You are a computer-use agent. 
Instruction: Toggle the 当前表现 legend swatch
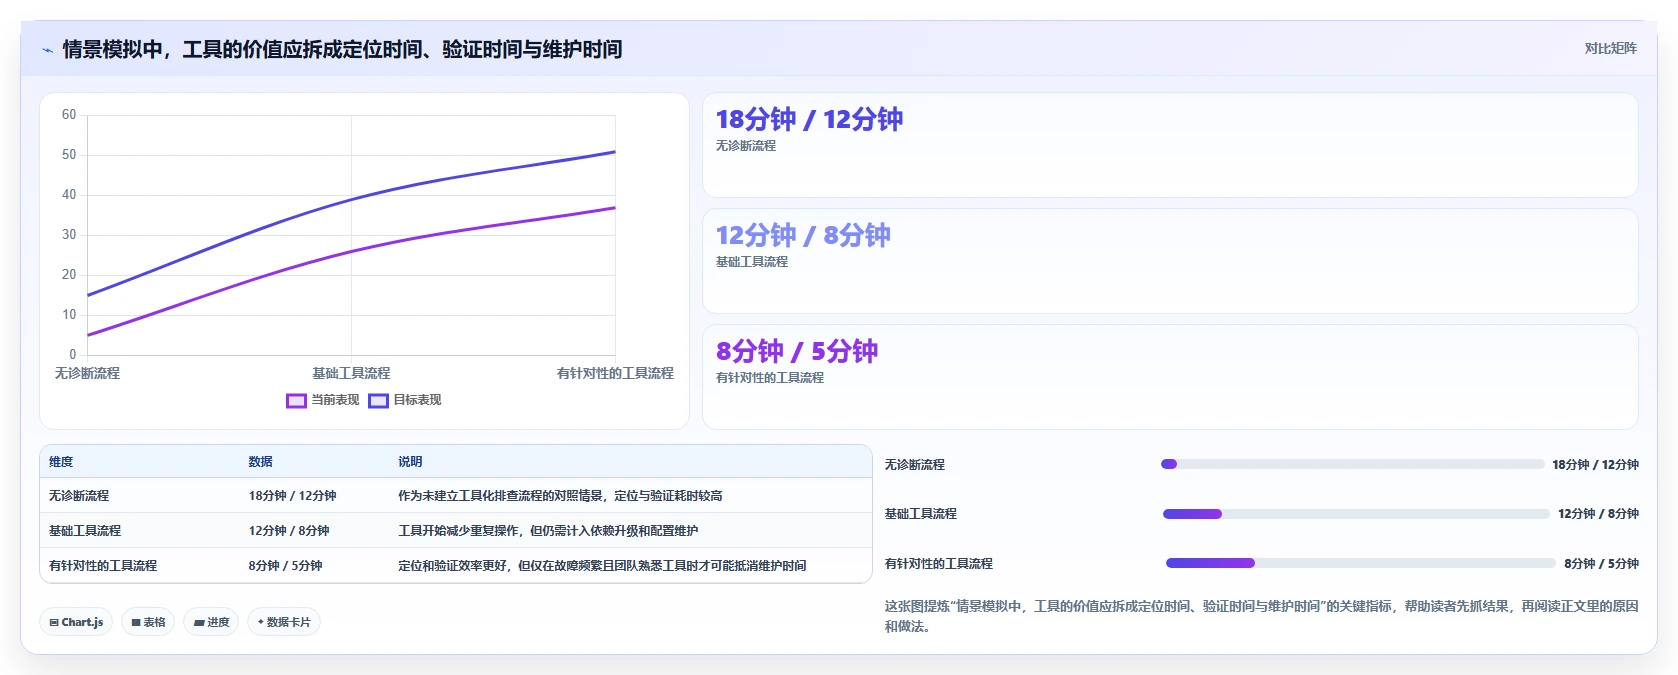click(x=296, y=400)
